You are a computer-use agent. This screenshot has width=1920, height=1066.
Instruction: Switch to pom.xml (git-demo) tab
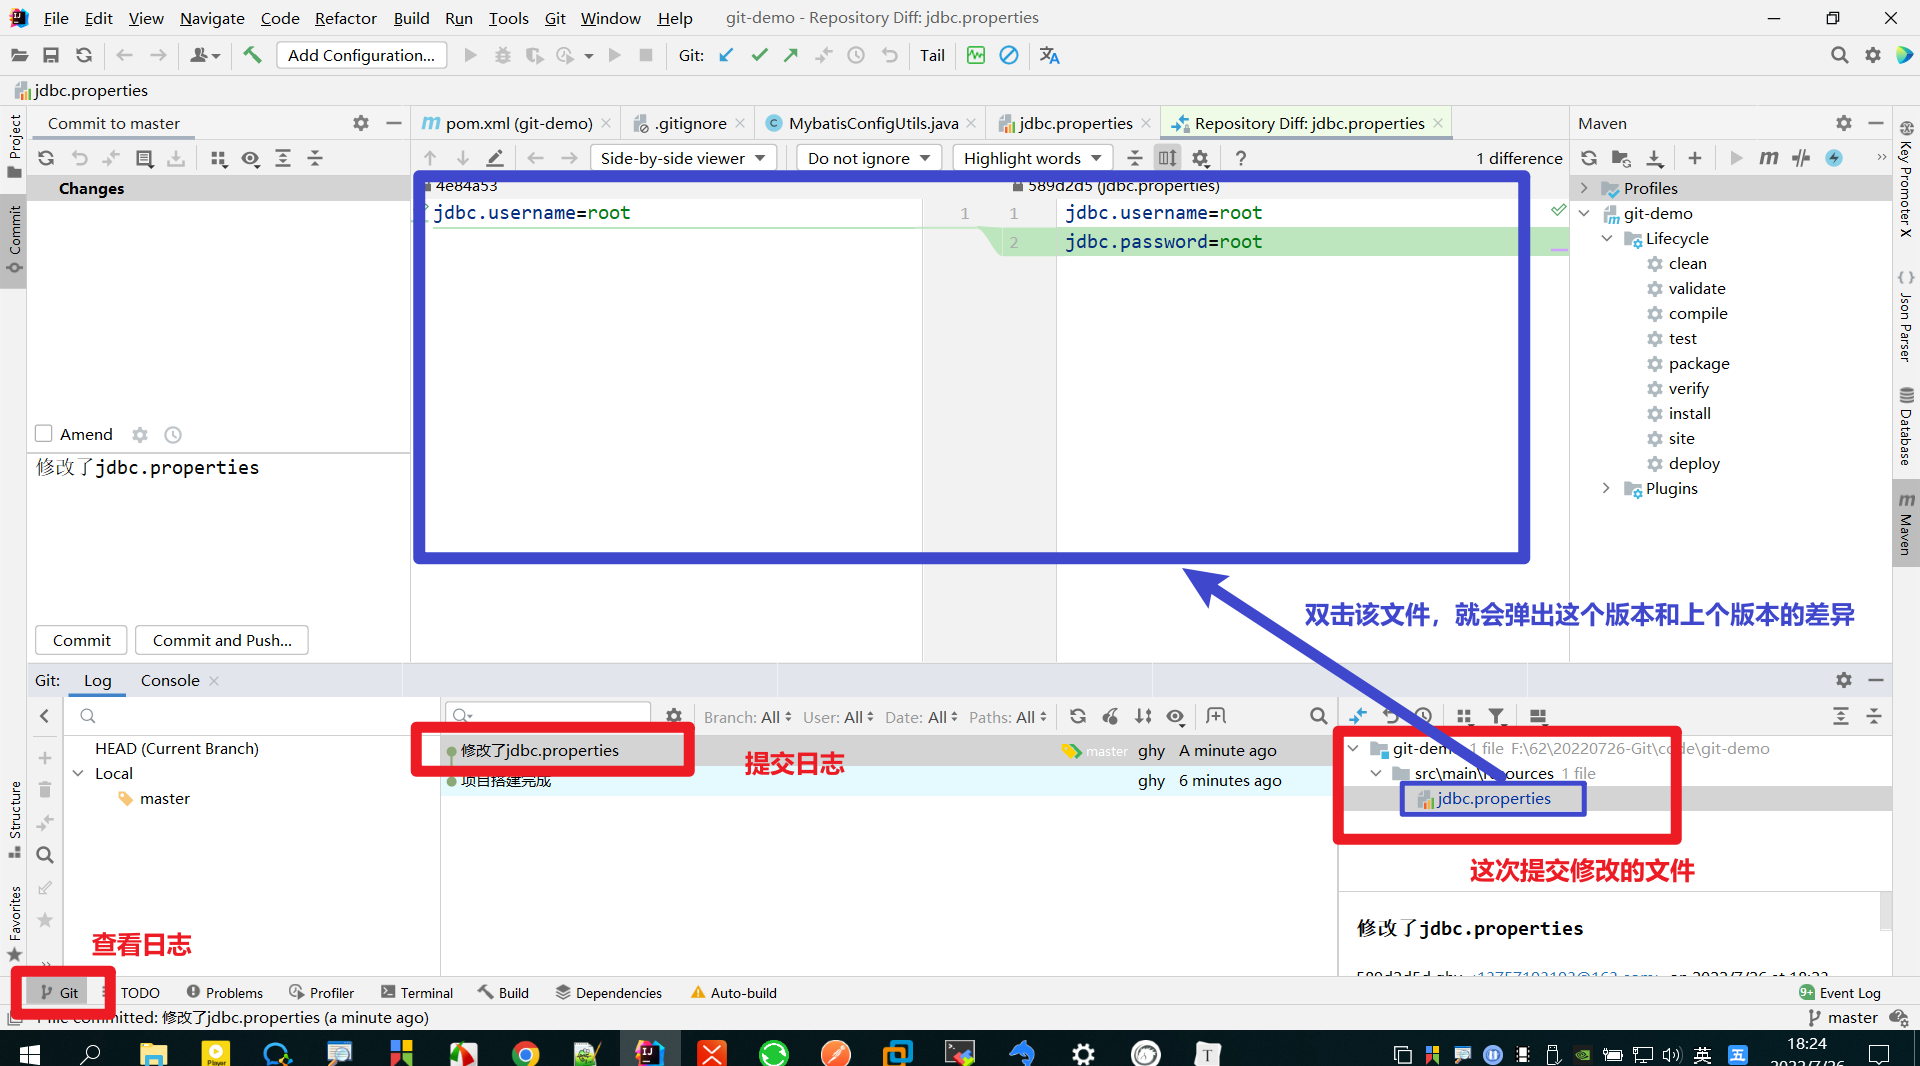[x=517, y=123]
